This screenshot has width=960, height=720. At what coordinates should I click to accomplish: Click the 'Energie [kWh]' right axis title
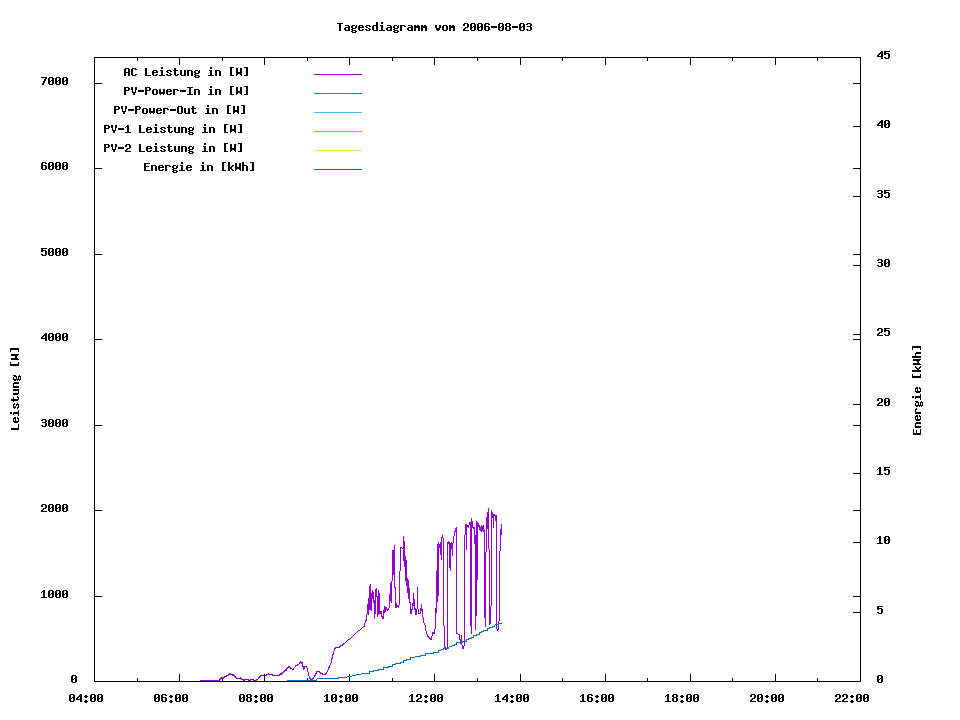917,390
